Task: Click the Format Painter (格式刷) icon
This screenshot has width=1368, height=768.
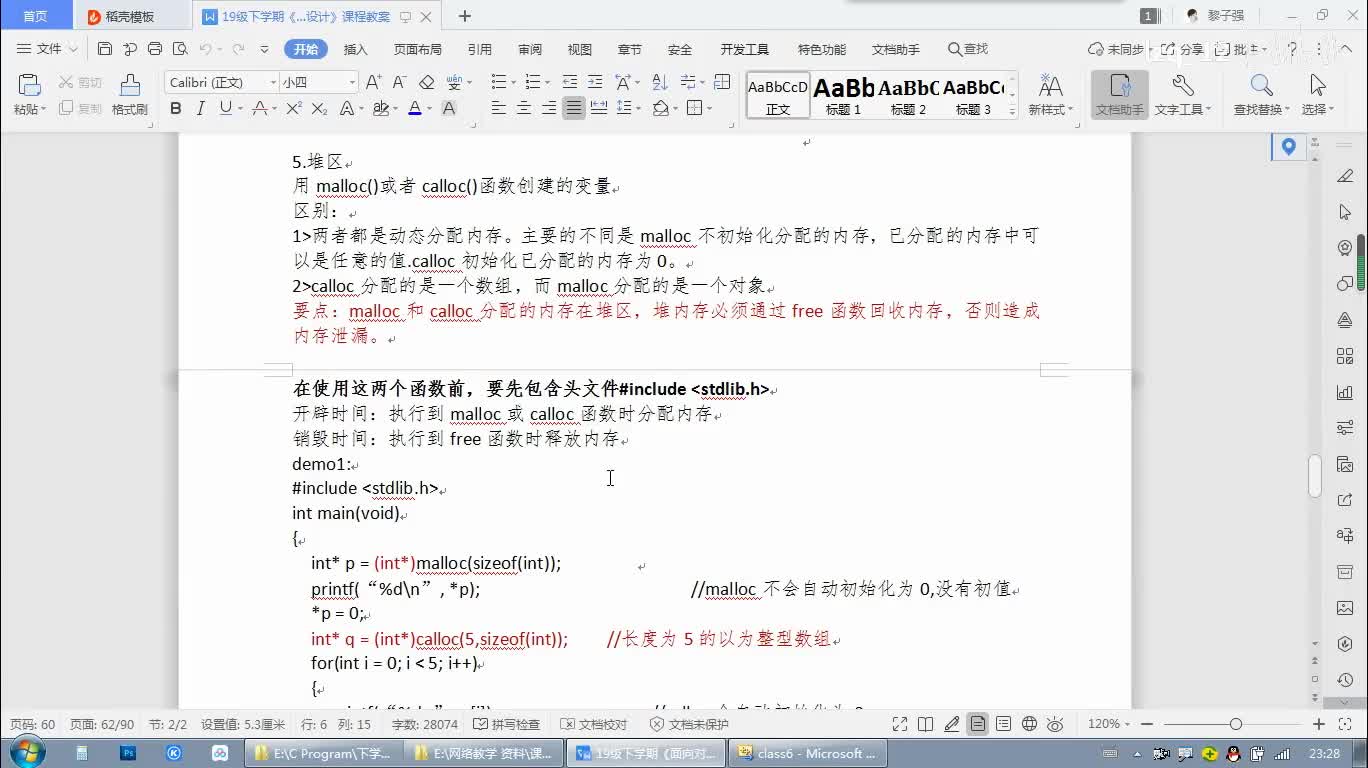Action: coord(129,87)
